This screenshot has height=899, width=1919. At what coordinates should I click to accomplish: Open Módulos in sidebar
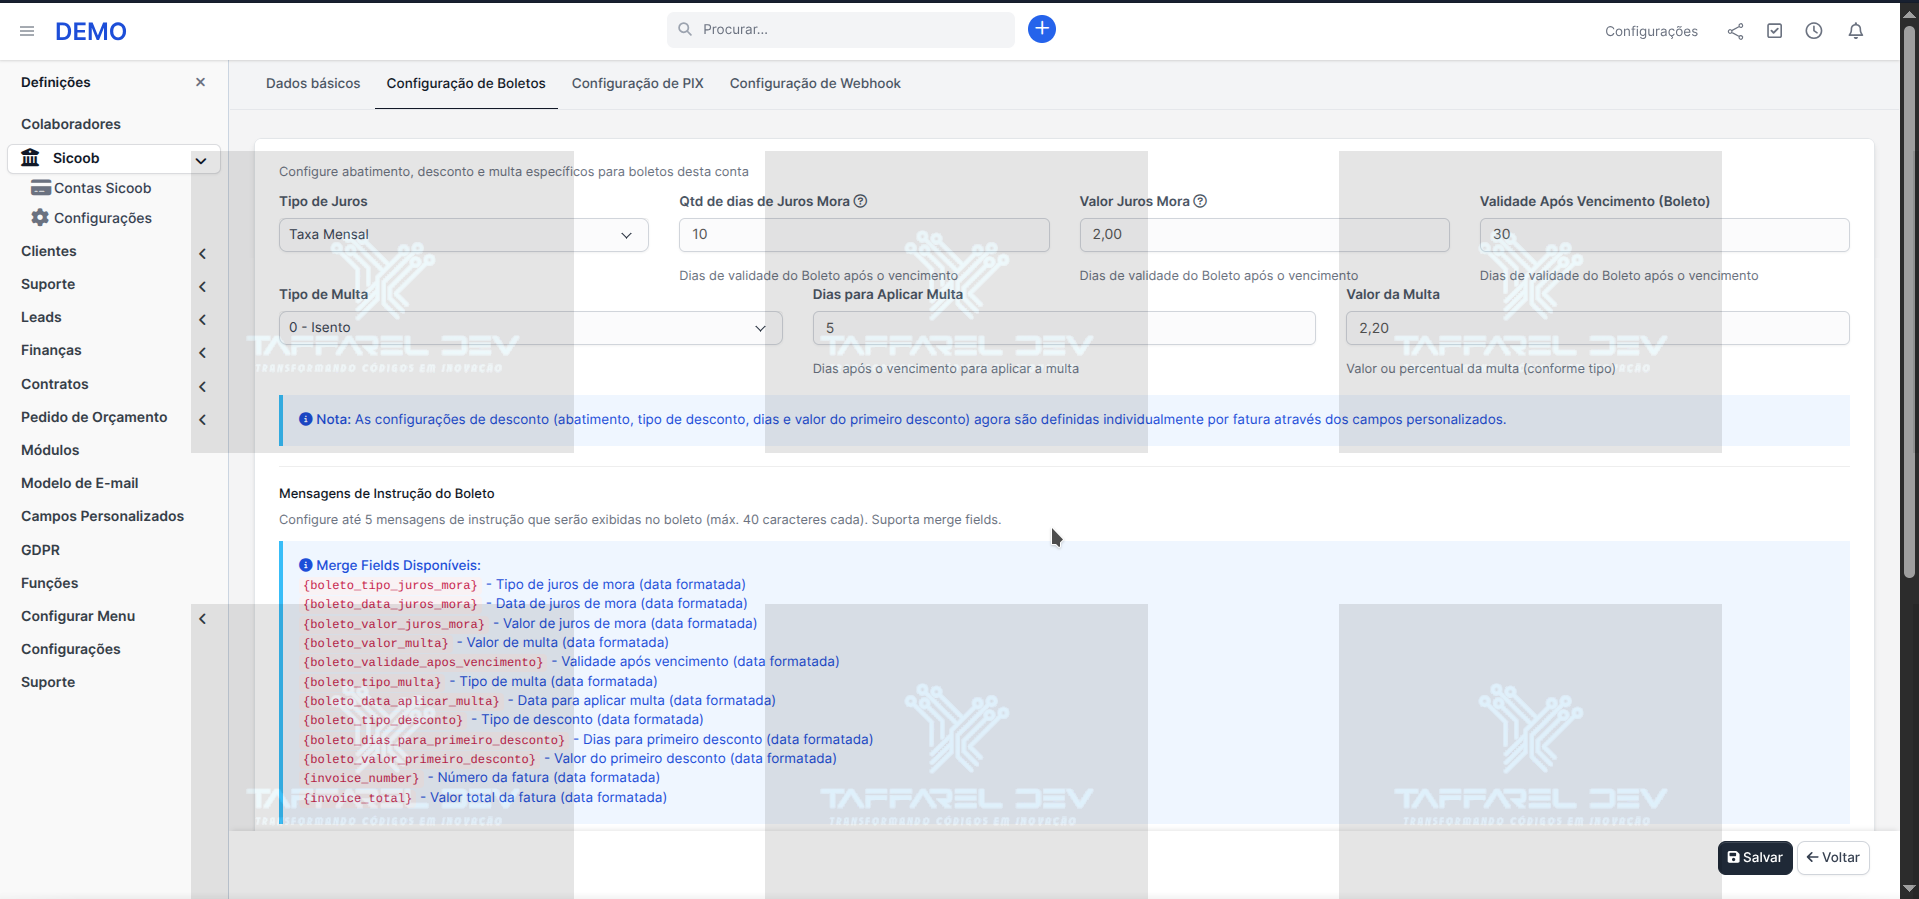coord(50,450)
